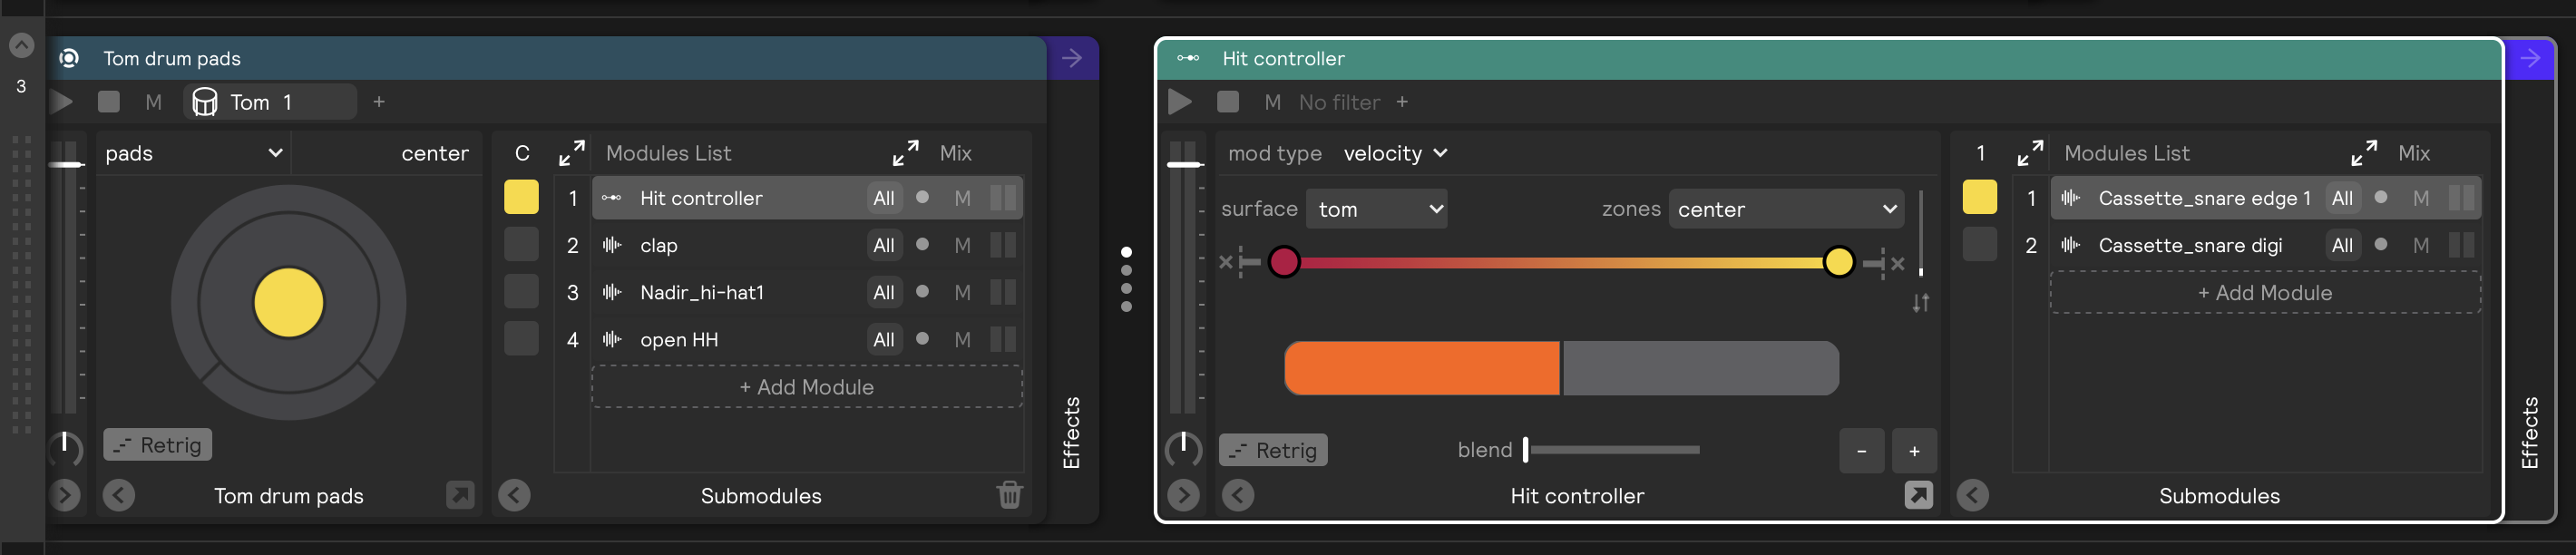2576x555 pixels.
Task: Click the red velocity range handle
Action: pyautogui.click(x=1284, y=262)
